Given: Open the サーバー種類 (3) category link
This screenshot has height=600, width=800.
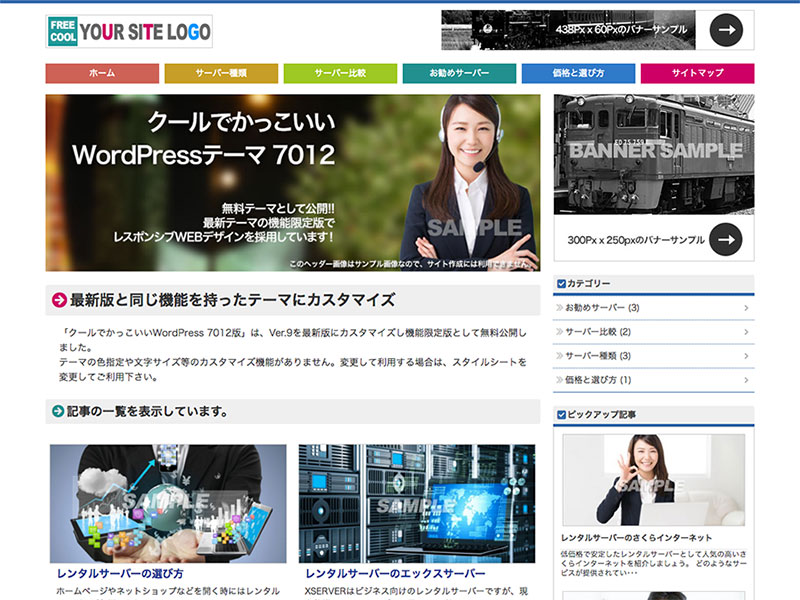Looking at the screenshot, I should [x=598, y=356].
